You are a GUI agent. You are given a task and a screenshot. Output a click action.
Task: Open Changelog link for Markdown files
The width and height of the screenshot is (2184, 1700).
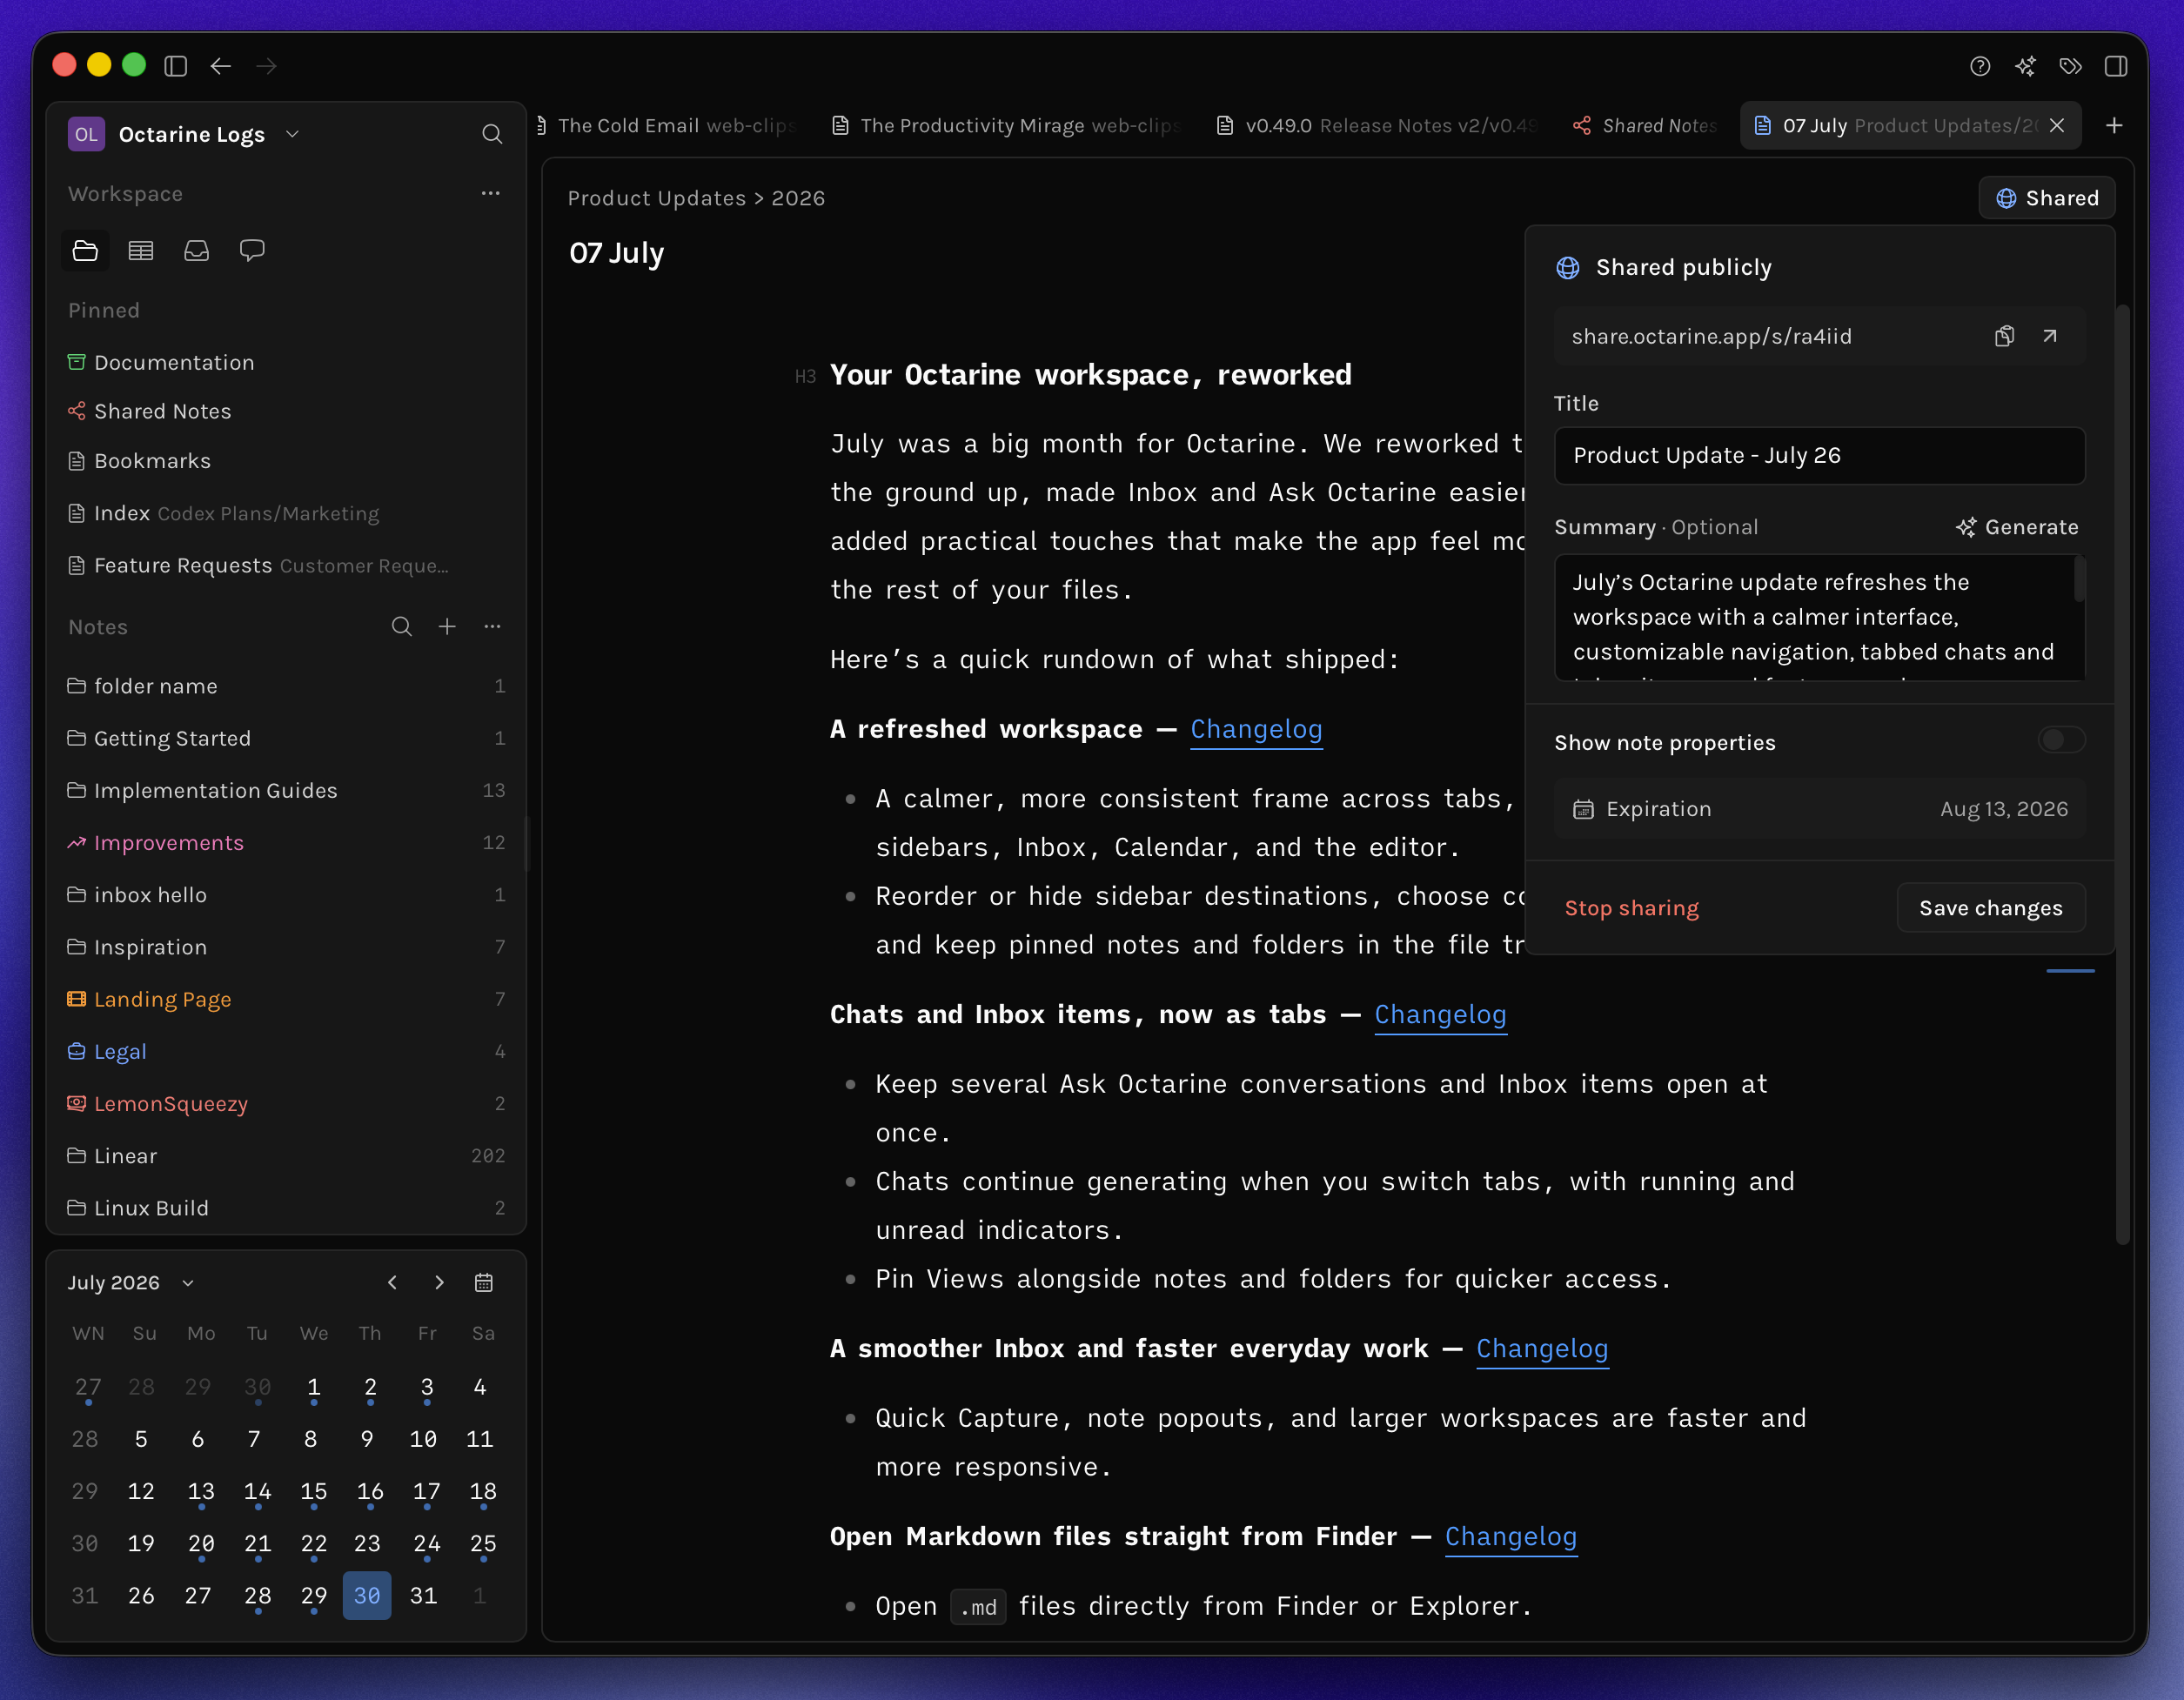1511,1536
